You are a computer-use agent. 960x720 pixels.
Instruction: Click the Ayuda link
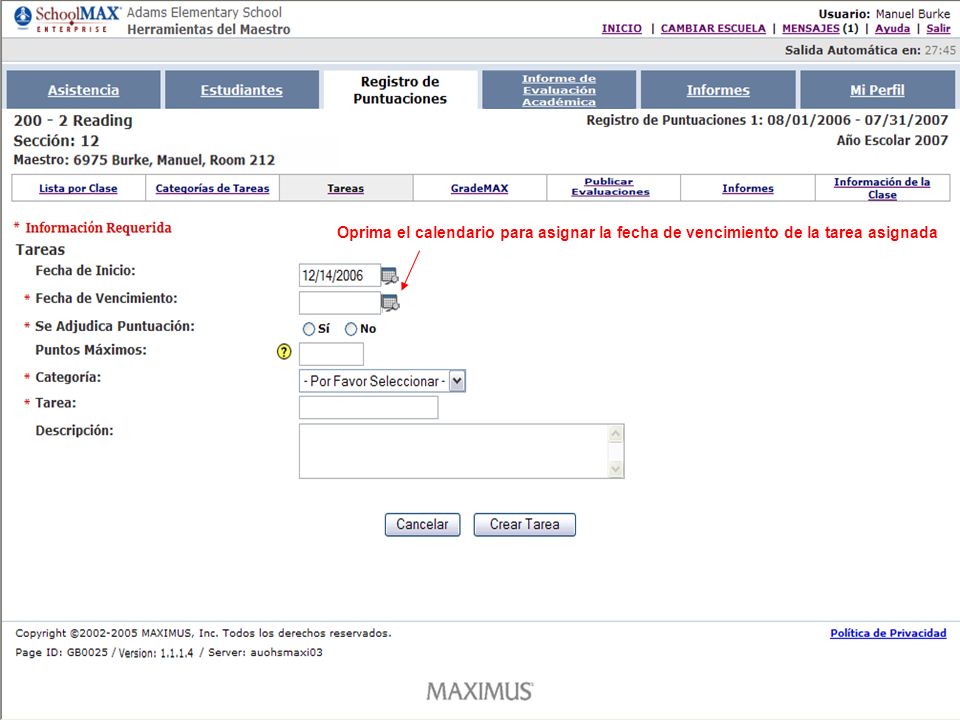[892, 28]
